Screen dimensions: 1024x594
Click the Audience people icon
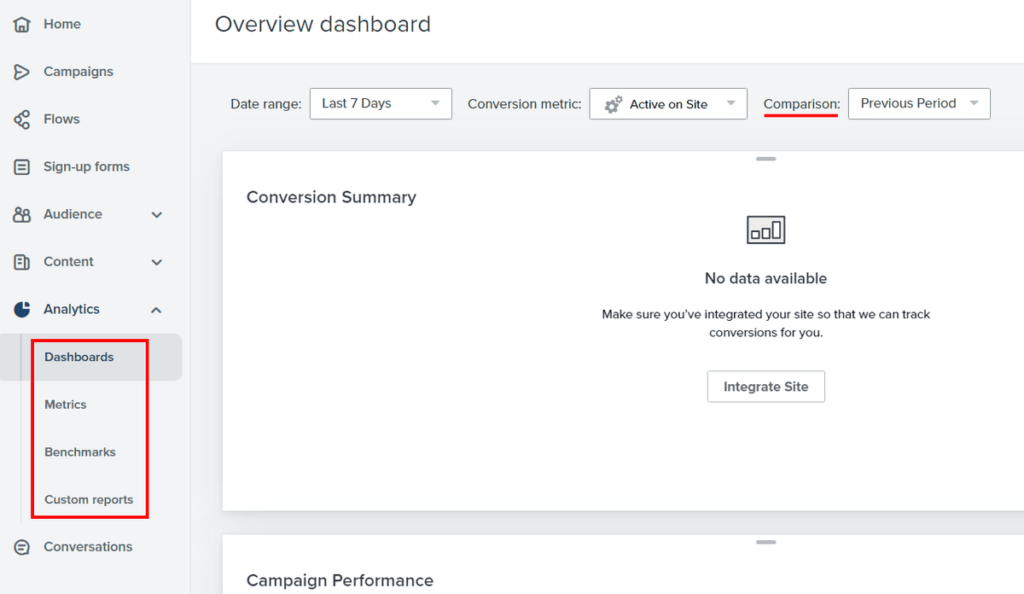click(21, 214)
